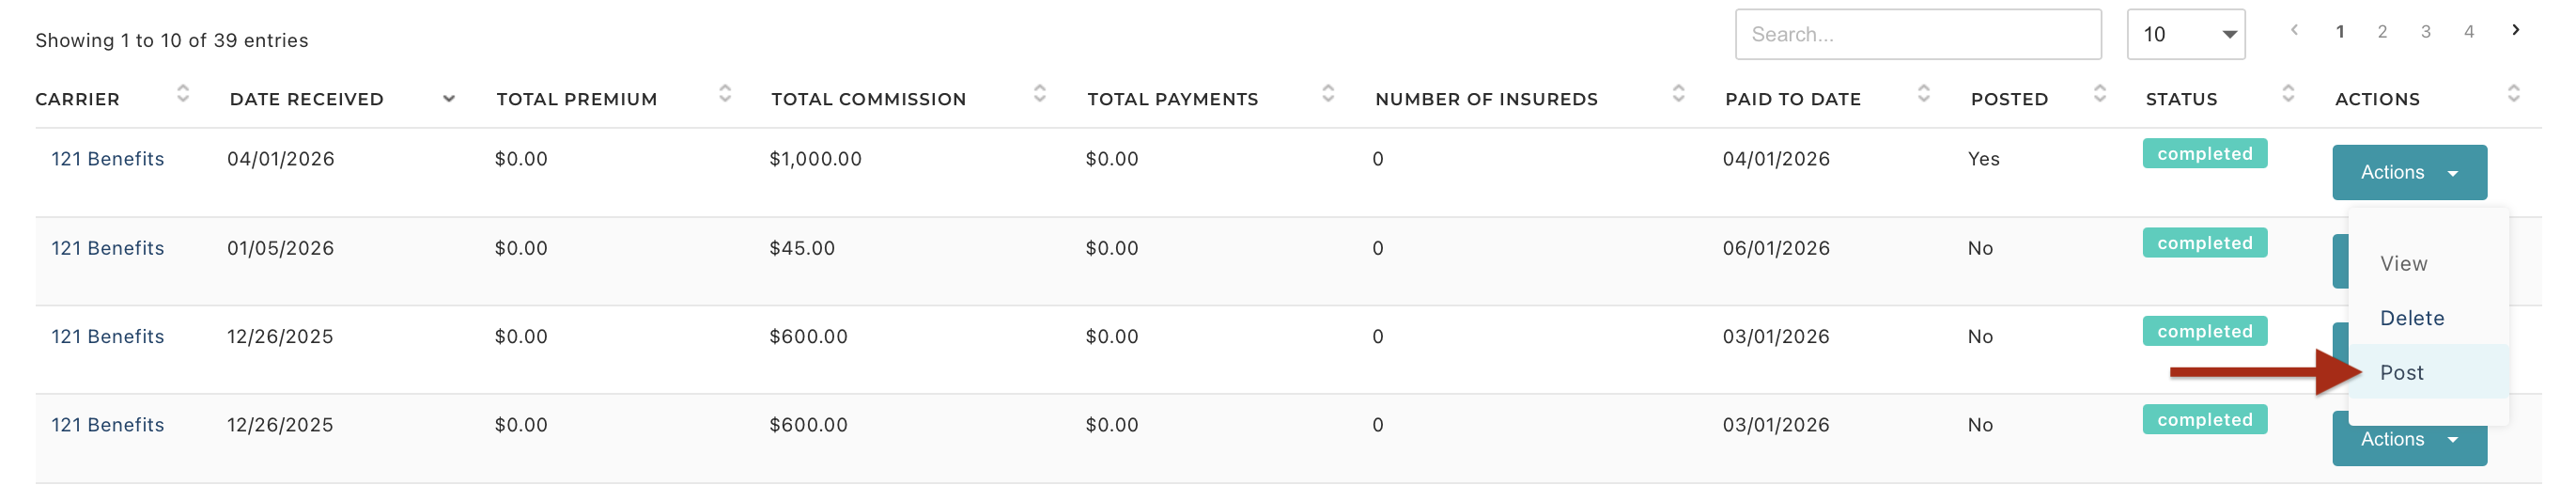
Task: Sort by Total Commission column icon
Action: point(1040,94)
